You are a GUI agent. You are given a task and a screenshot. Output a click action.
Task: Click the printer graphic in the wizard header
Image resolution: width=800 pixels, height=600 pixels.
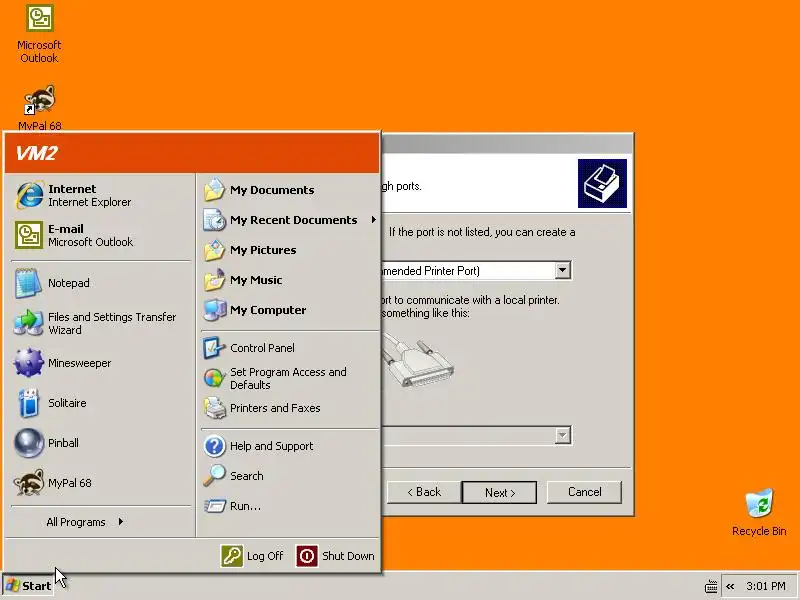[x=602, y=184]
